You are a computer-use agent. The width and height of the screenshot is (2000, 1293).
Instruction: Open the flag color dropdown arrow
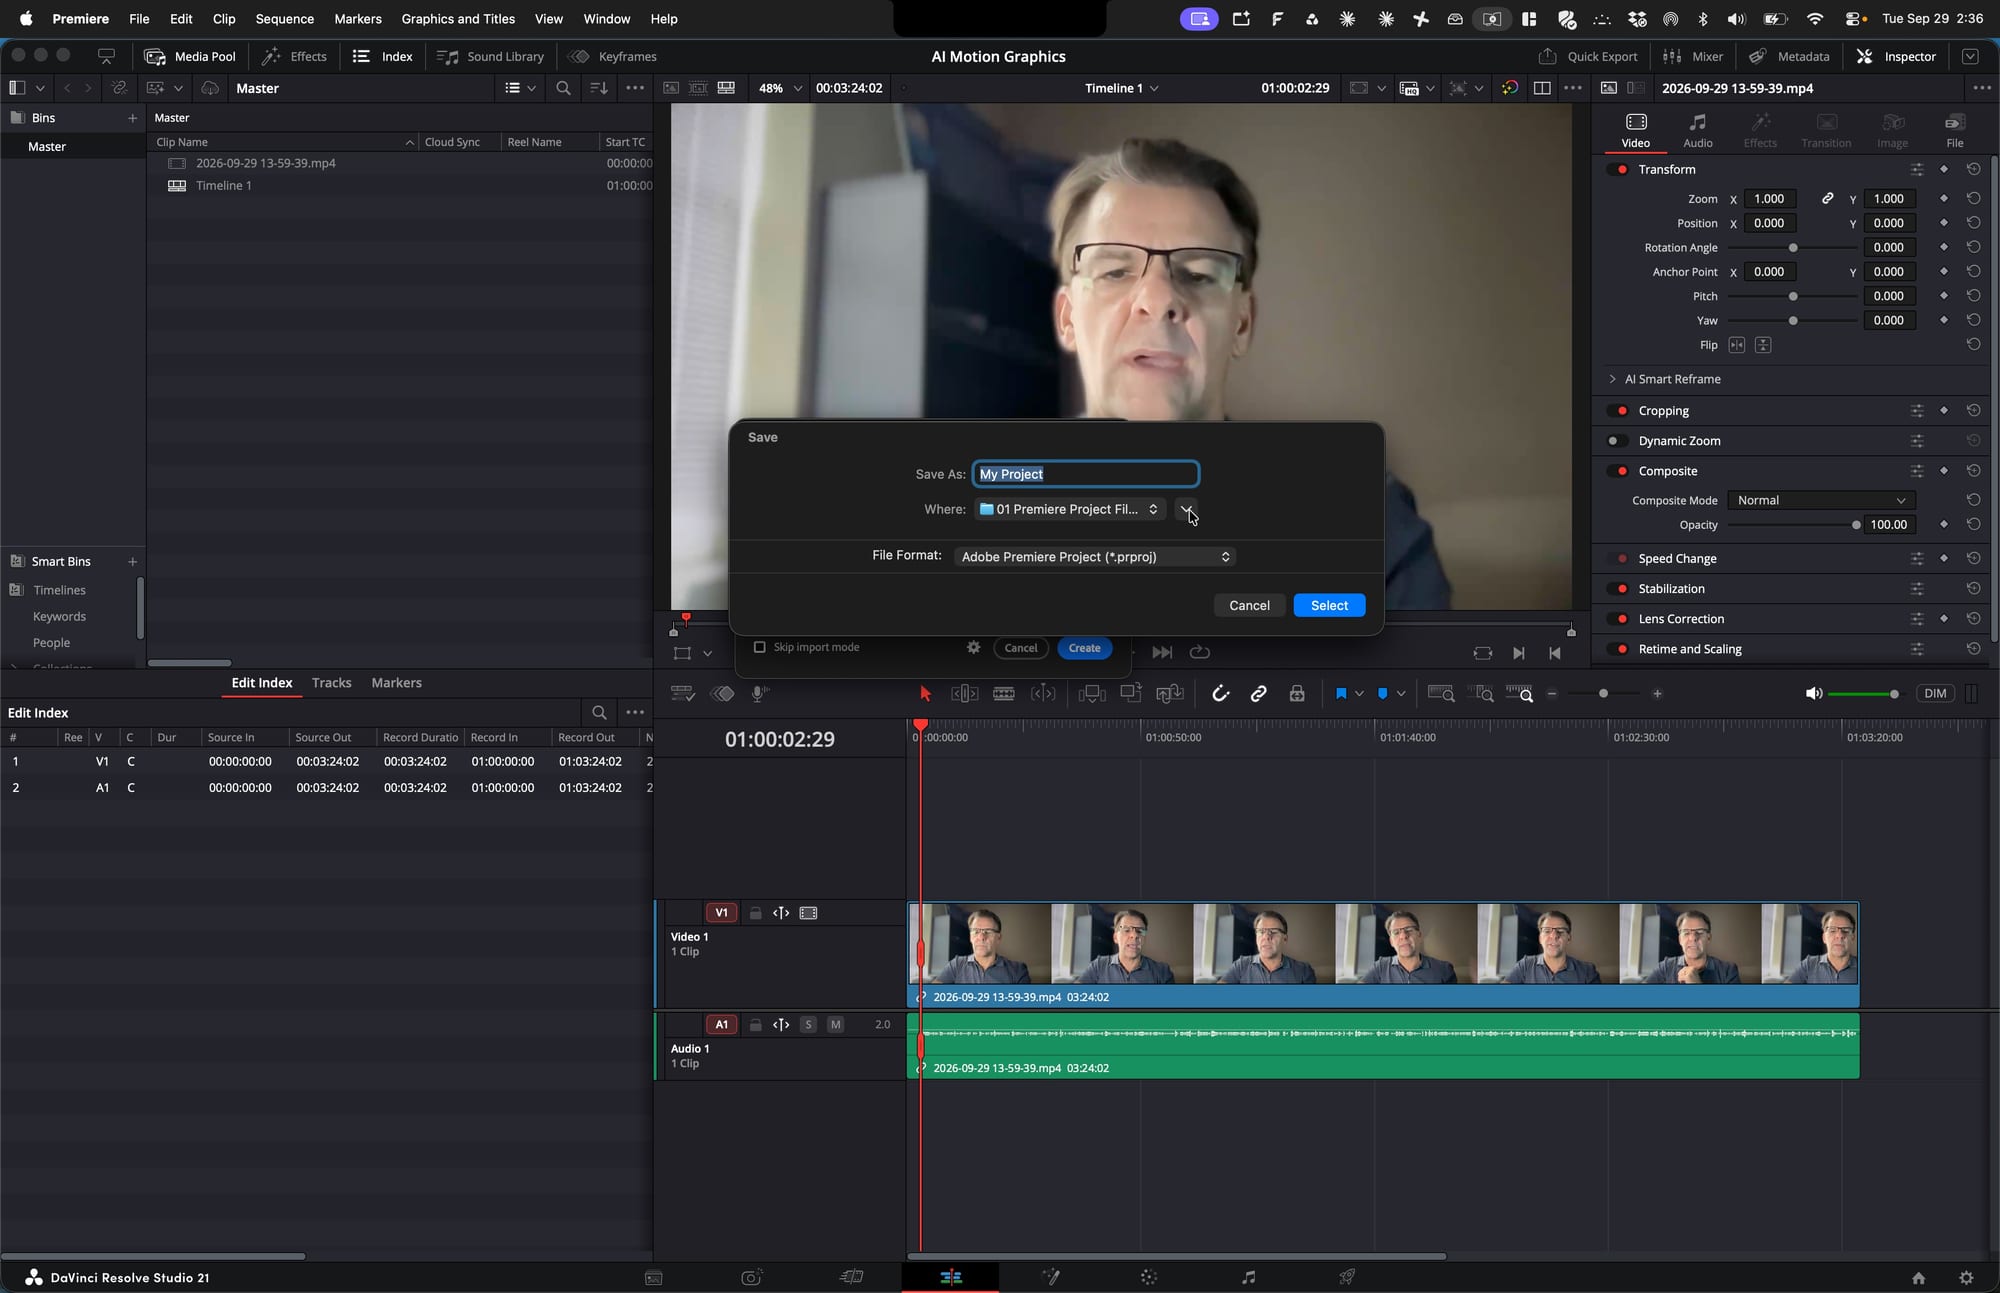pos(1359,694)
